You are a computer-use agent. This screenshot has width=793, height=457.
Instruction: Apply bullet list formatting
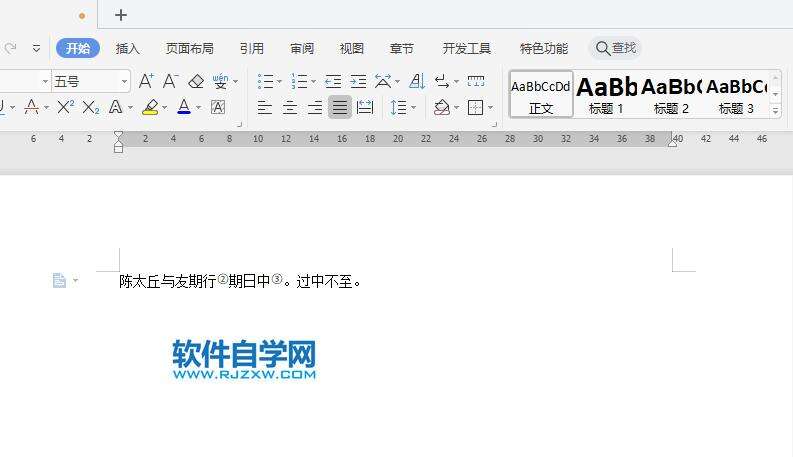point(265,81)
